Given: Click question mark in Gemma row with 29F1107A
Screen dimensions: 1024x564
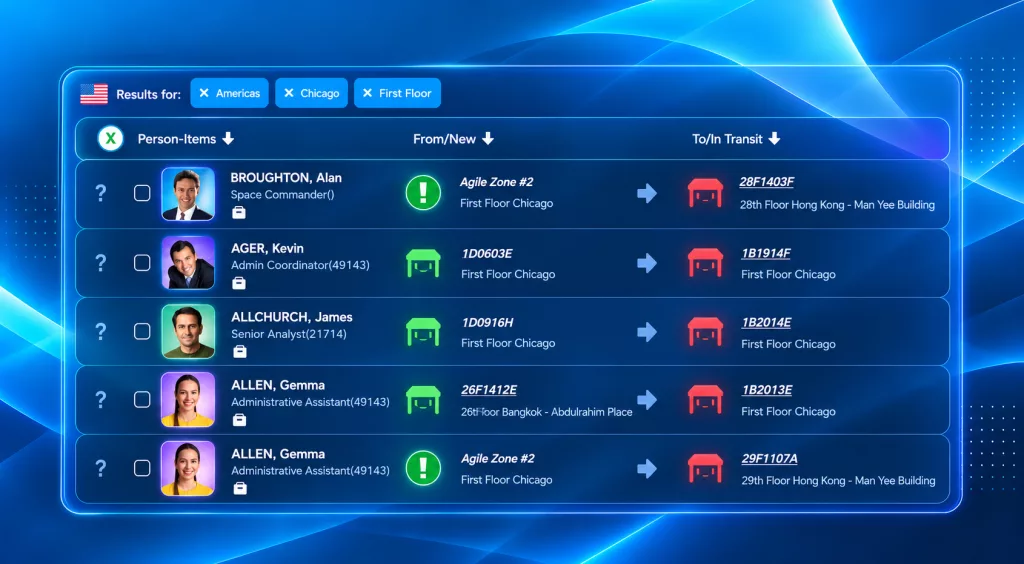Looking at the screenshot, I should point(101,468).
